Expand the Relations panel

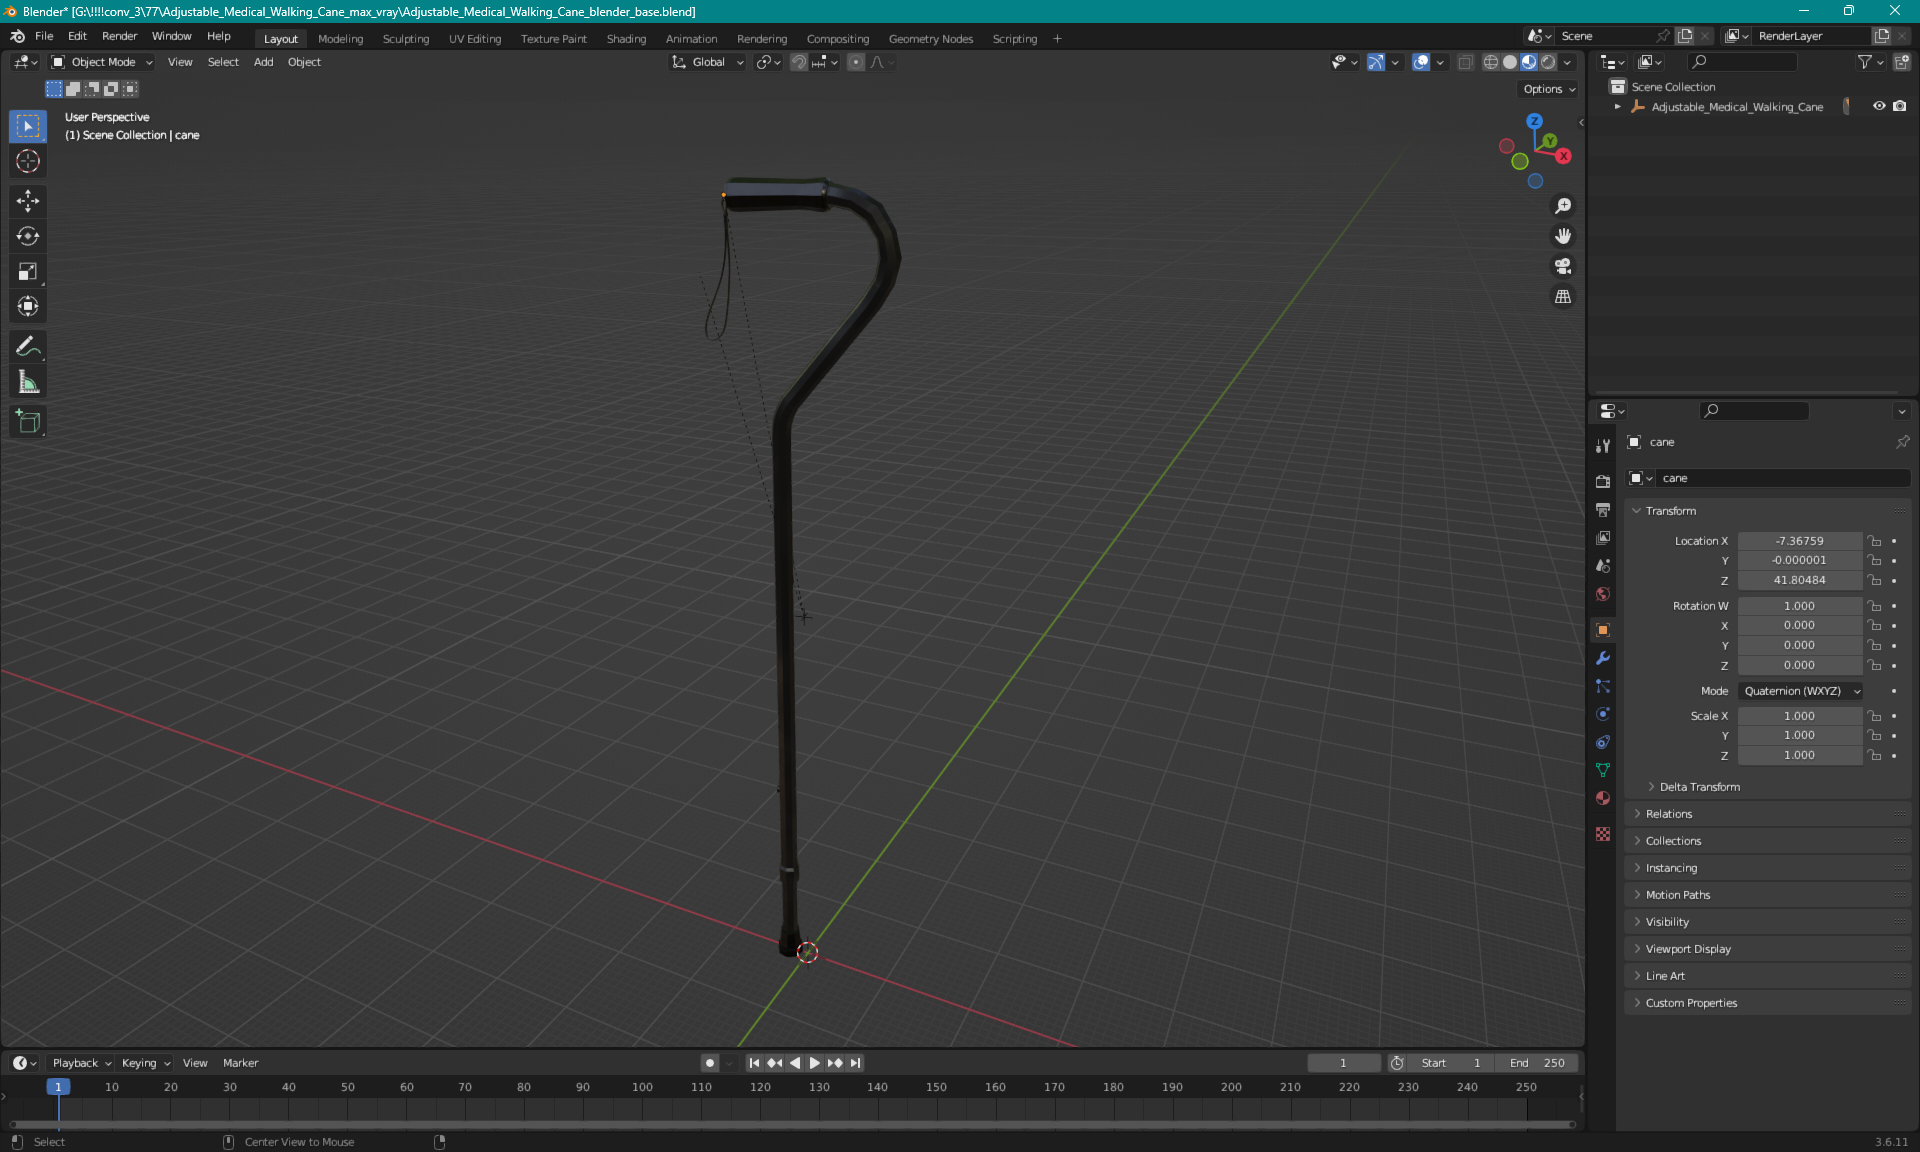point(1668,814)
